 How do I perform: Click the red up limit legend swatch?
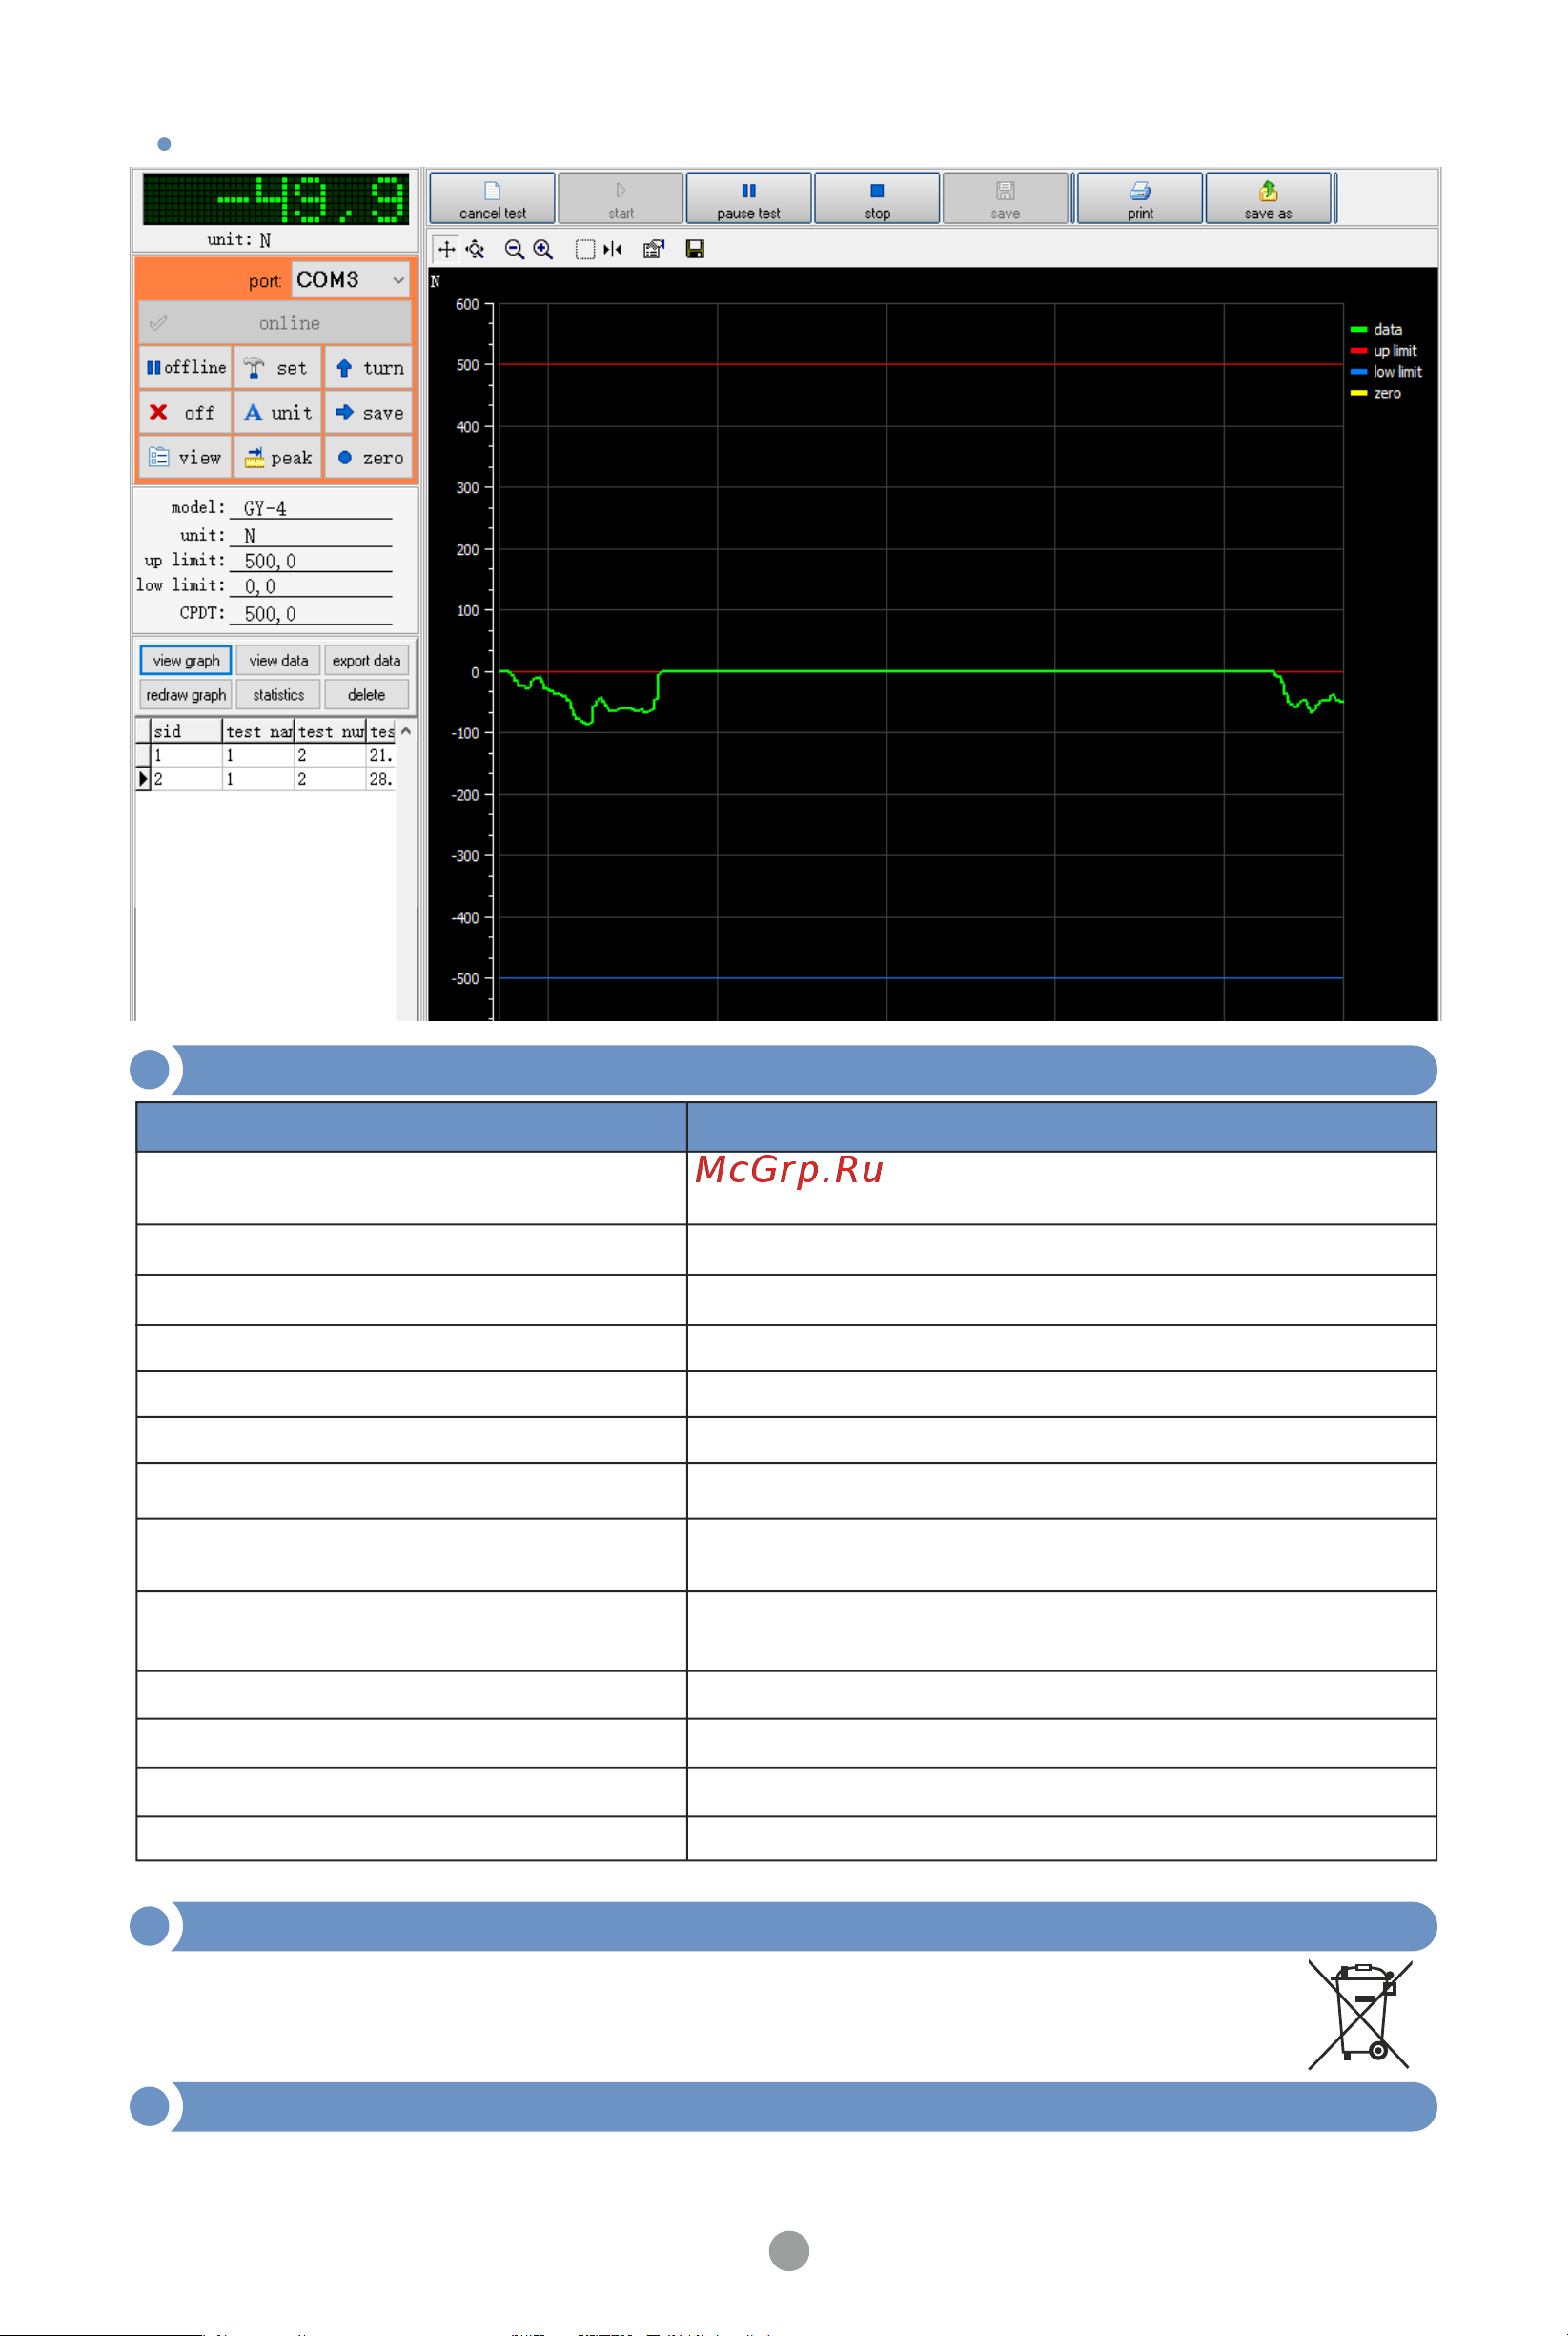[1358, 351]
